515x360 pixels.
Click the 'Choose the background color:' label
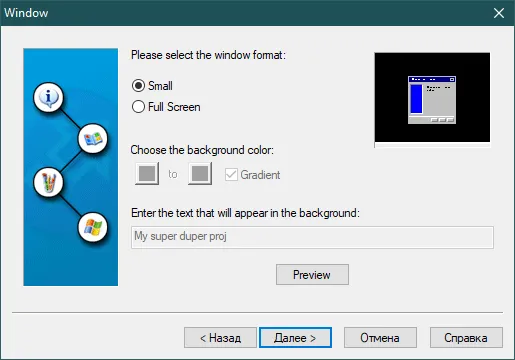202,150
